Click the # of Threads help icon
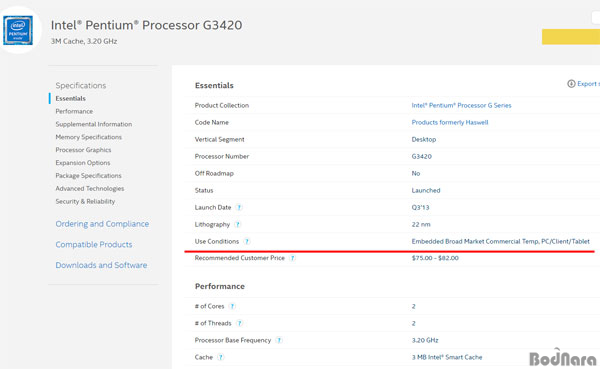600x369 pixels. click(x=240, y=323)
